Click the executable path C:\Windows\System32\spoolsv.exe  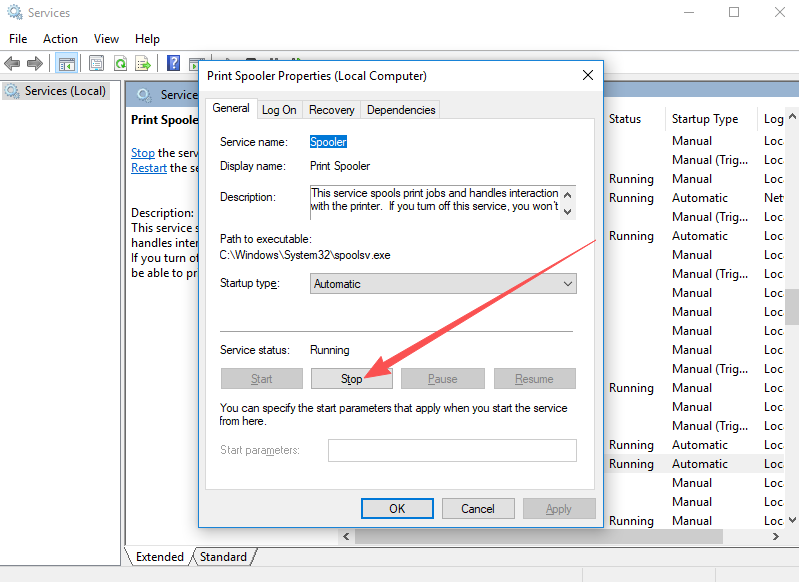[x=305, y=255]
